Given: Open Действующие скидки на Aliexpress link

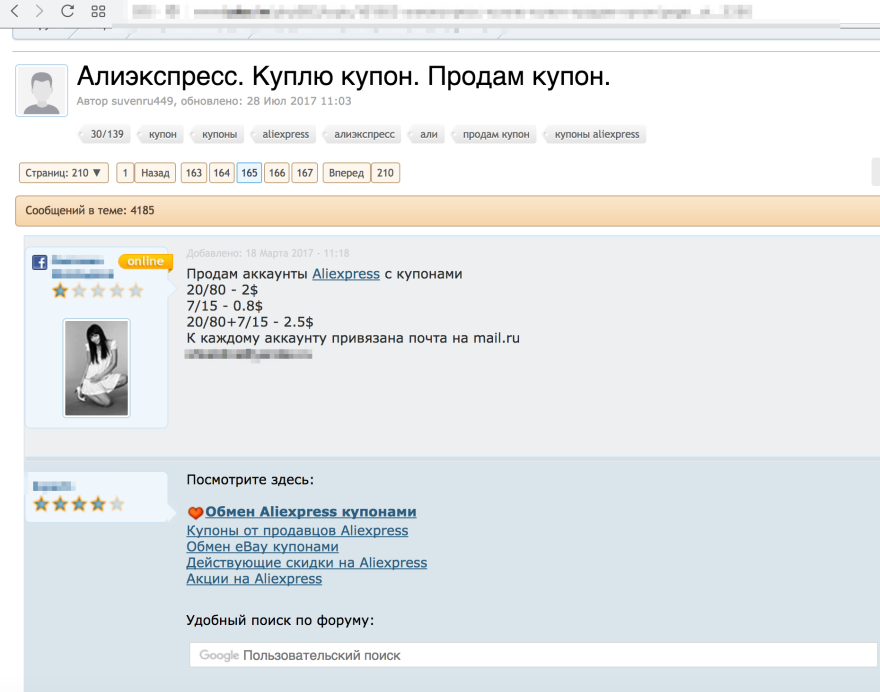Looking at the screenshot, I should (x=306, y=563).
